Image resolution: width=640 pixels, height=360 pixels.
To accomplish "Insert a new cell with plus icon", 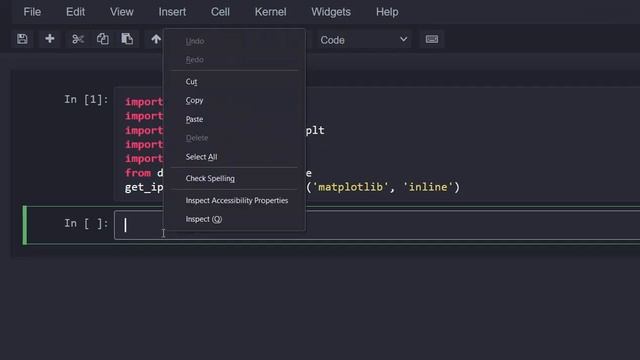I will click(x=50, y=39).
